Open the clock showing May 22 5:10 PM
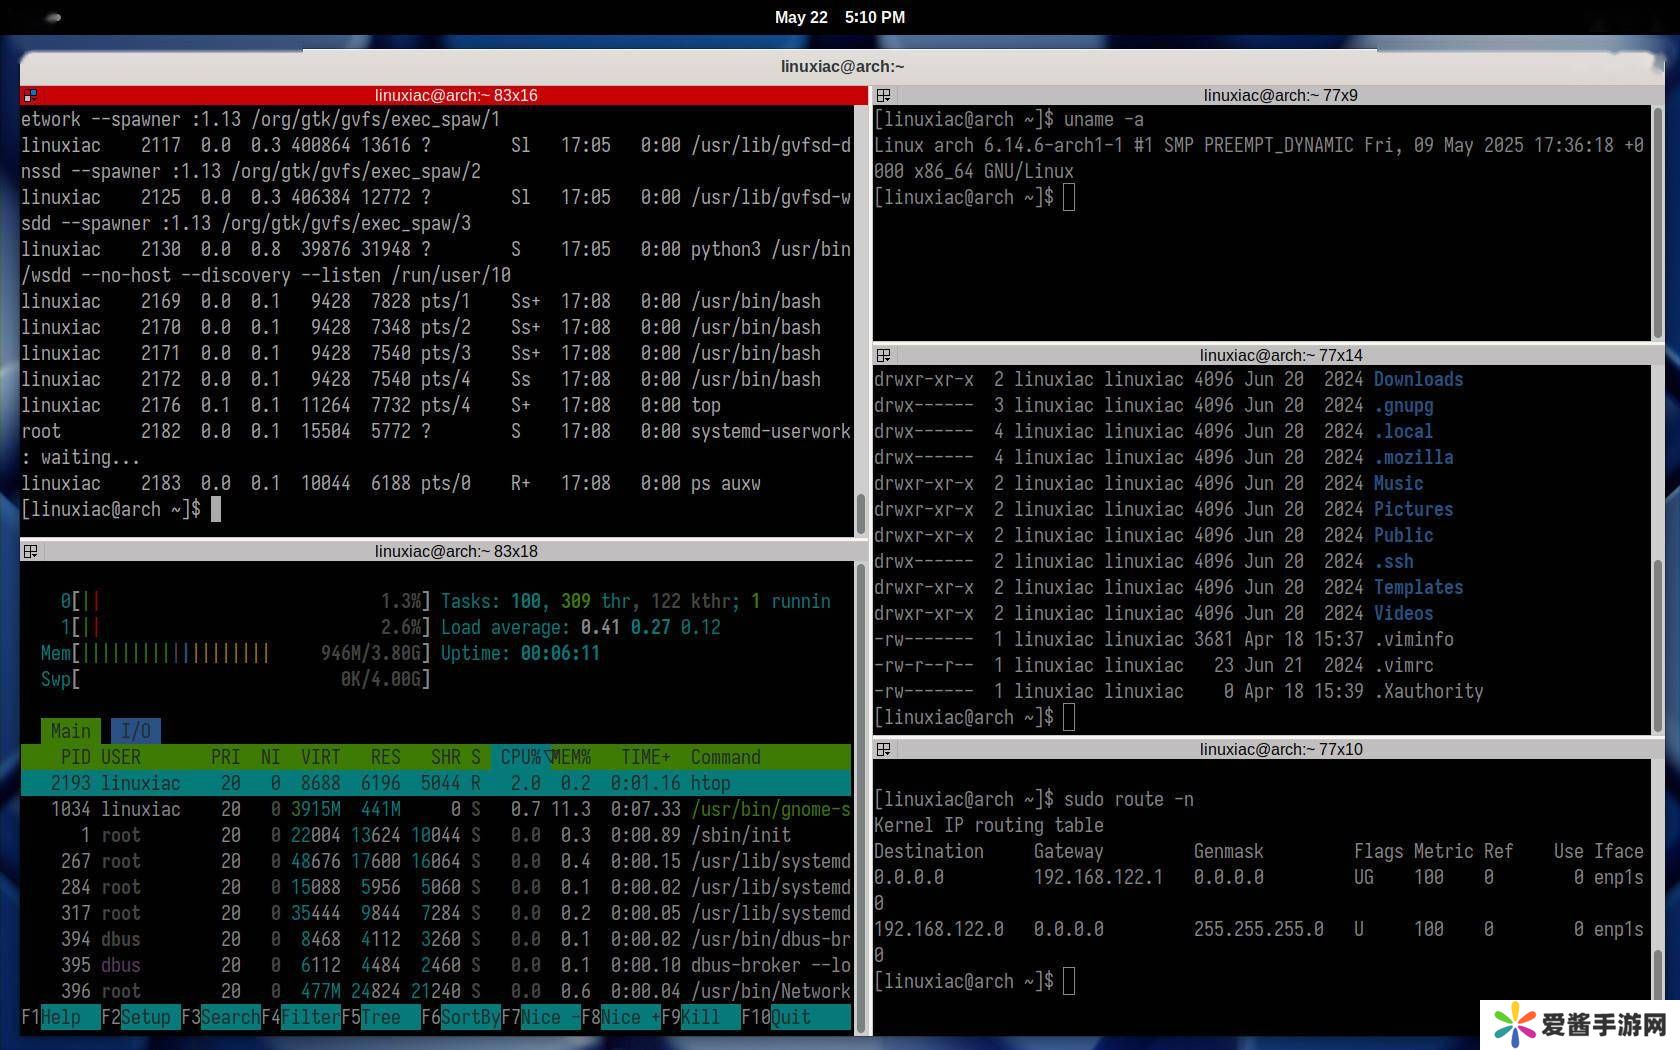Screen dimensions: 1680x1050 tap(839, 17)
